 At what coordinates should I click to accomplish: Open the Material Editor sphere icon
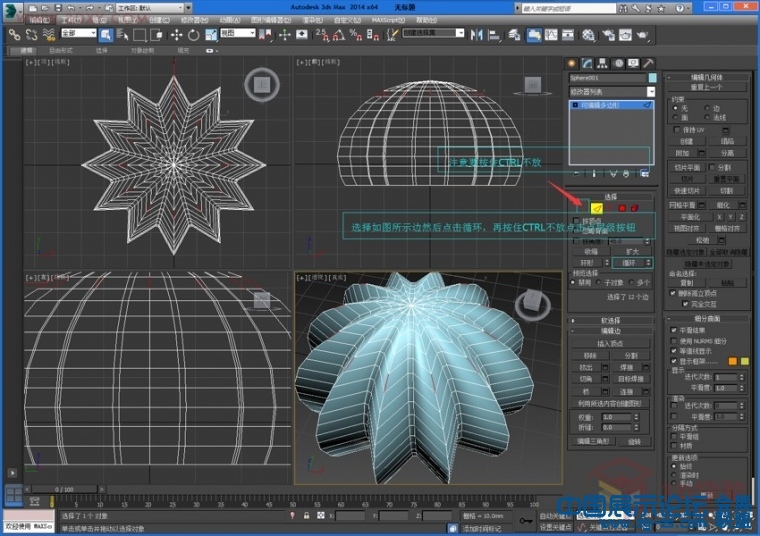588,35
